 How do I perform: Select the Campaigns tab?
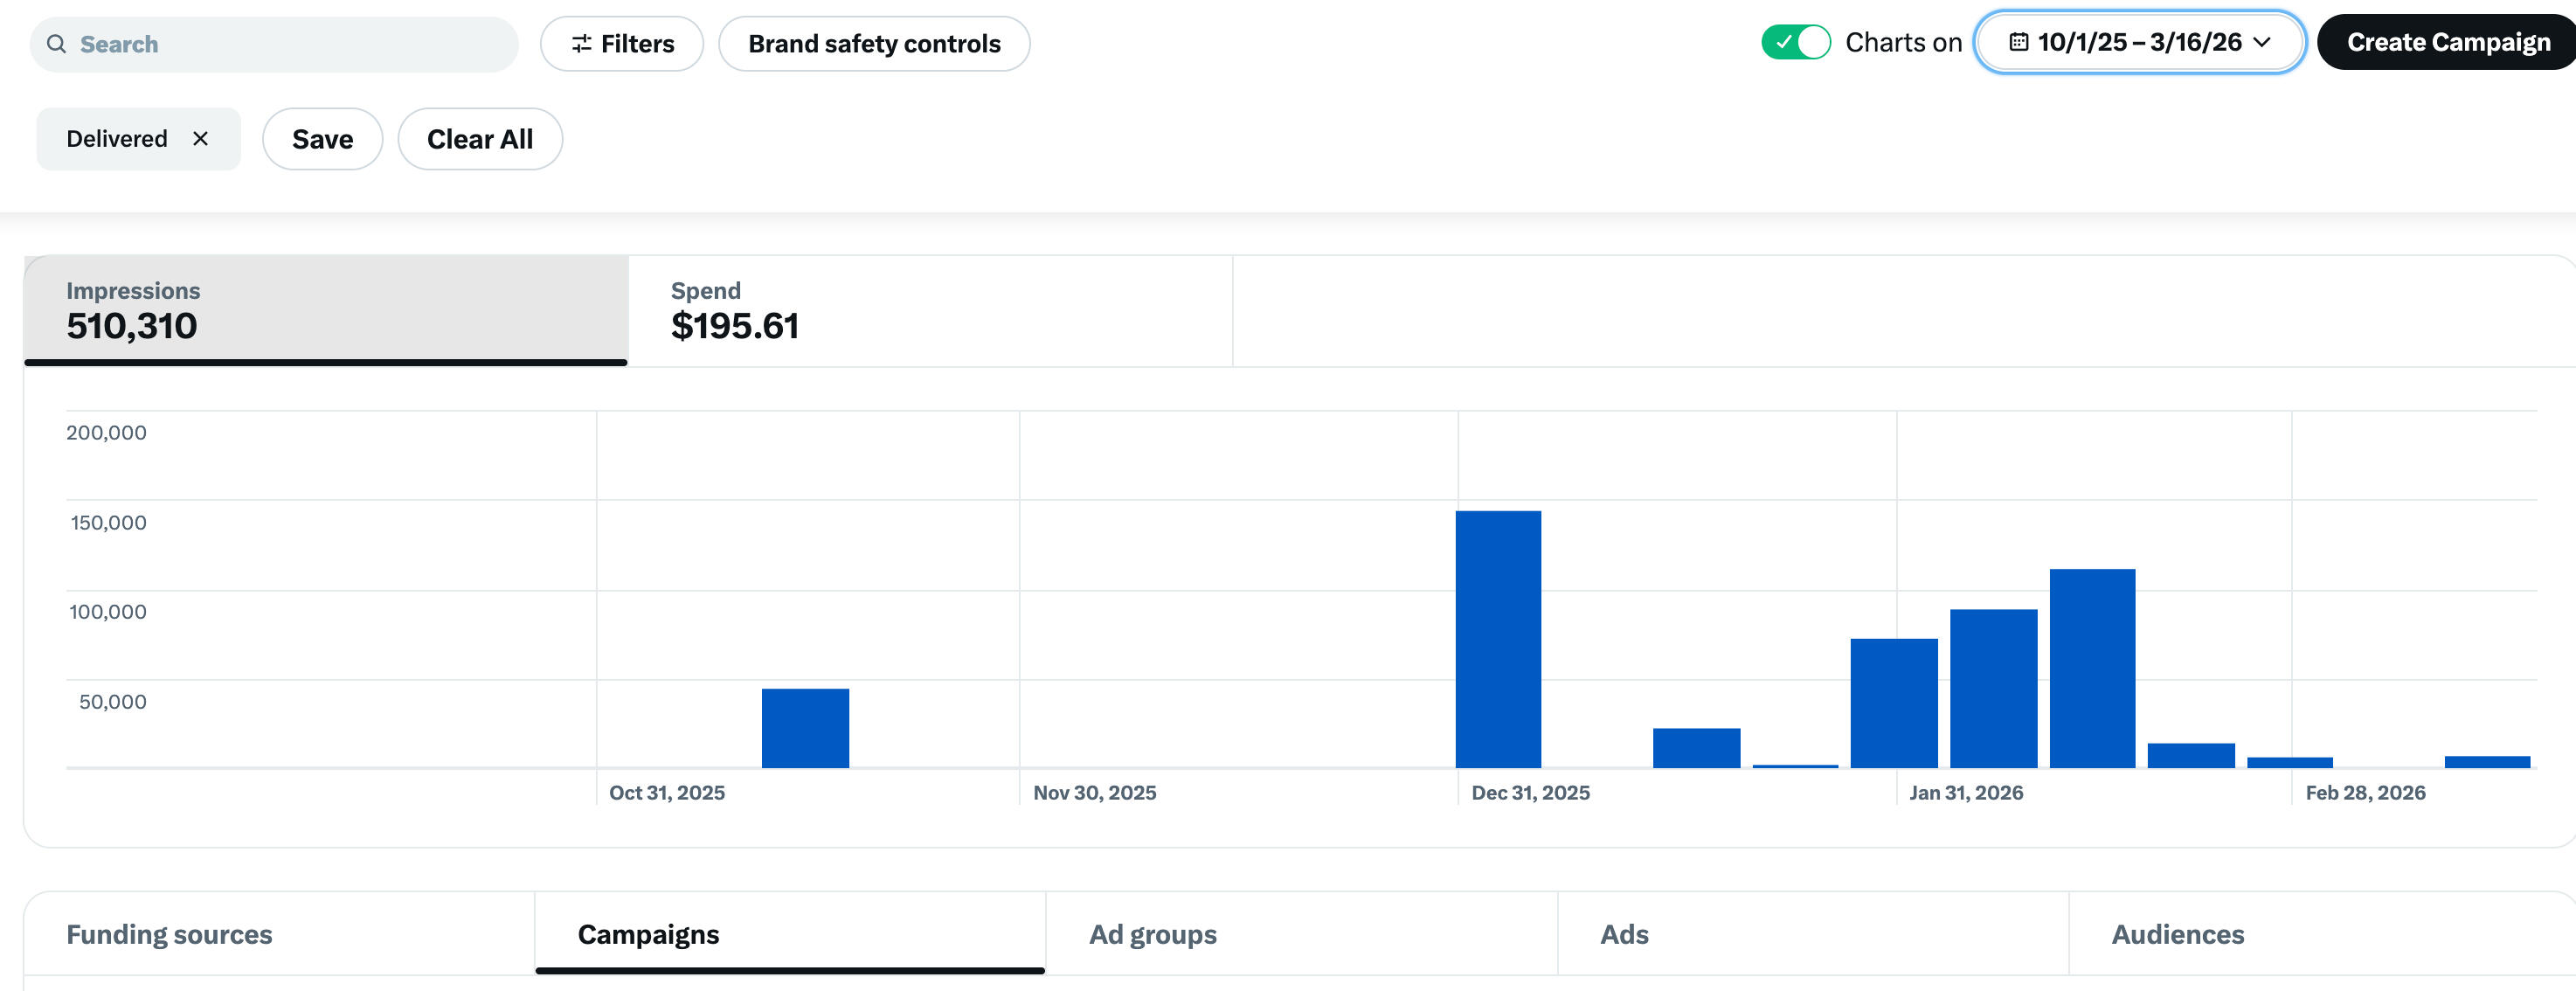(648, 934)
